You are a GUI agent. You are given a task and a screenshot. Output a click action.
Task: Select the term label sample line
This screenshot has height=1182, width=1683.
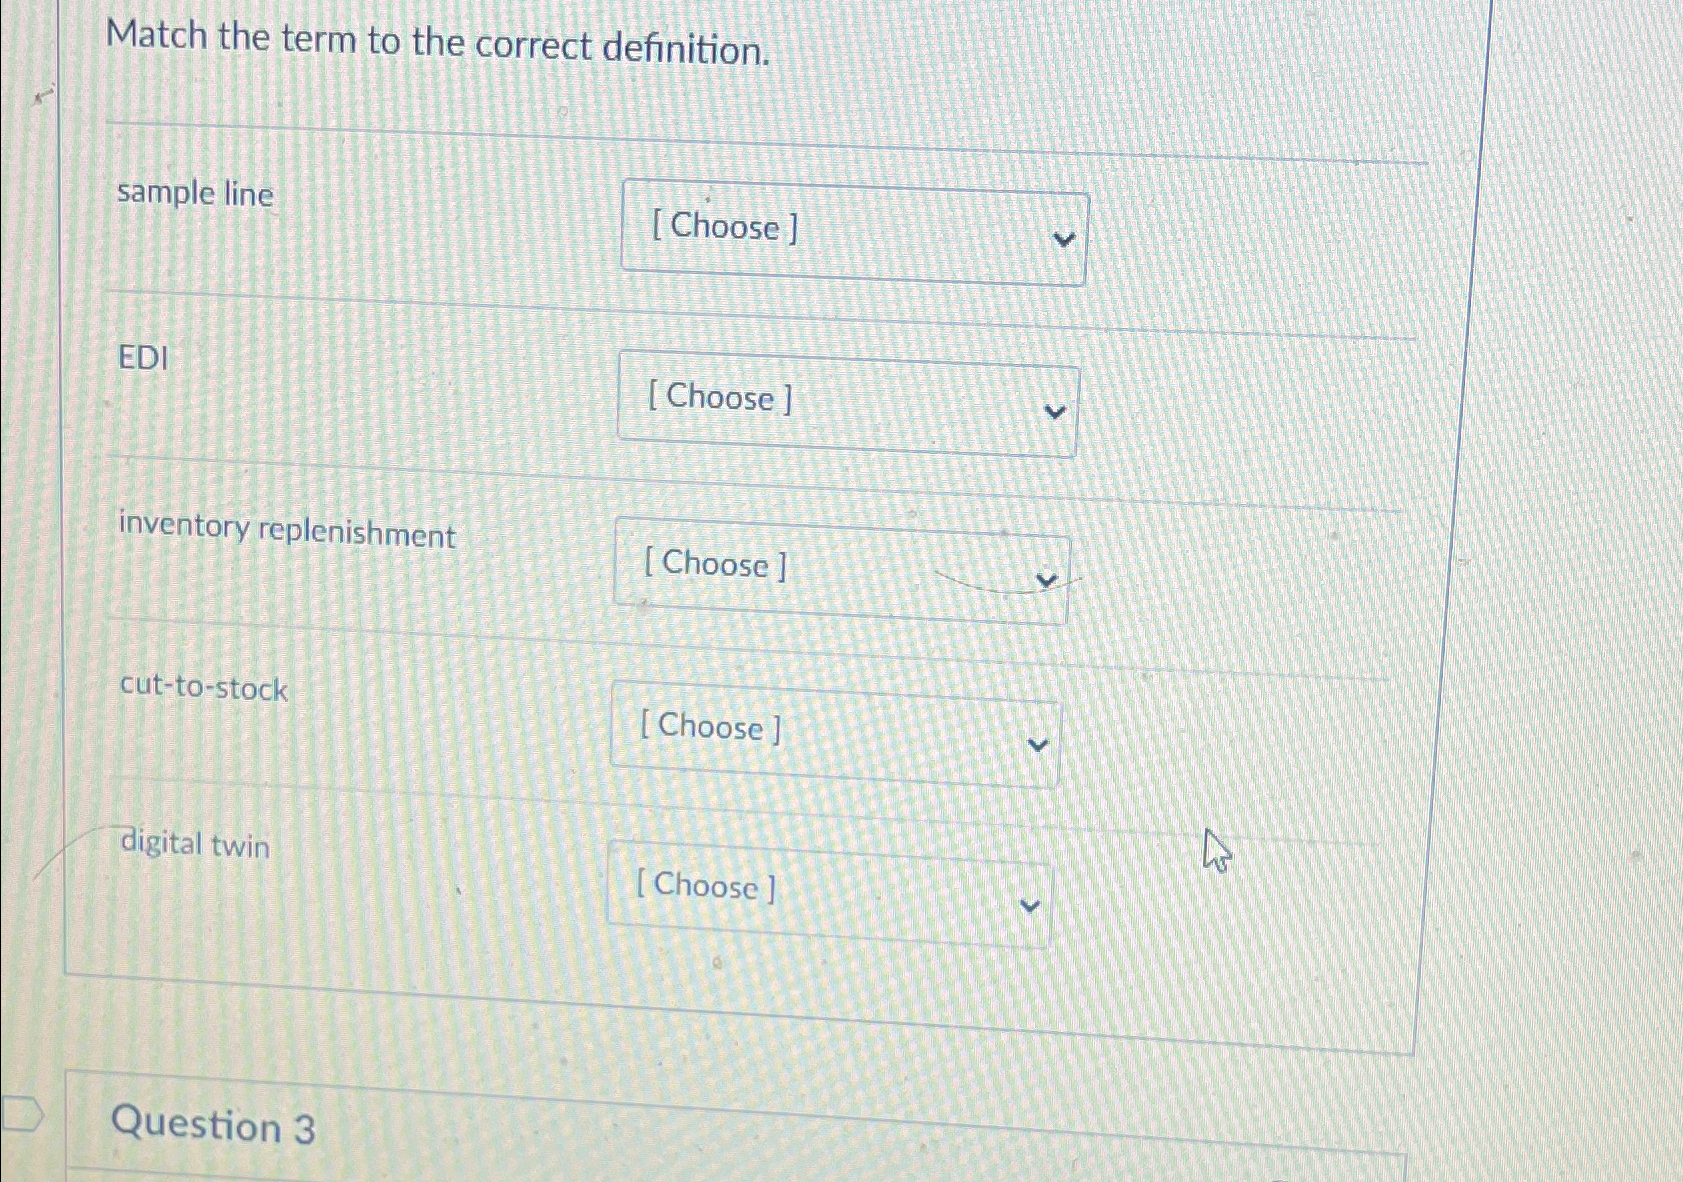[194, 196]
